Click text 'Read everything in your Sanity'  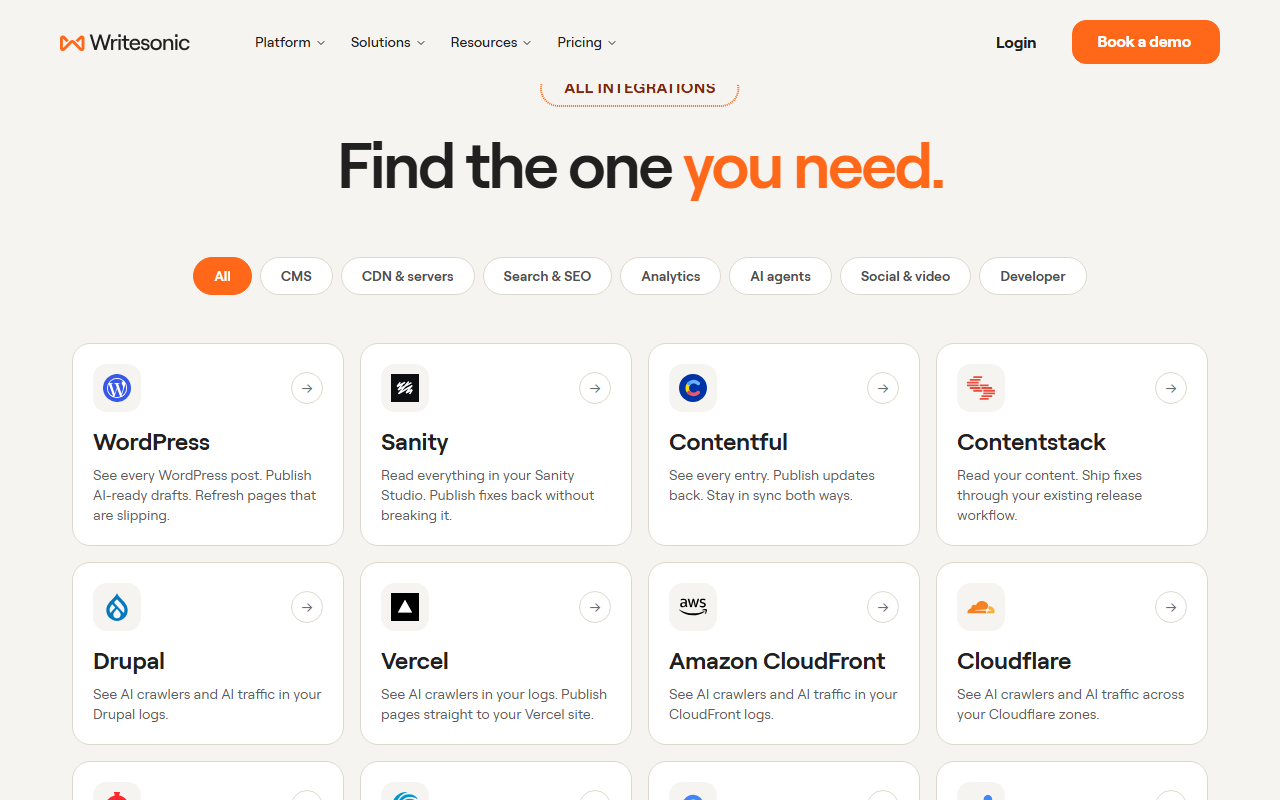pos(478,475)
